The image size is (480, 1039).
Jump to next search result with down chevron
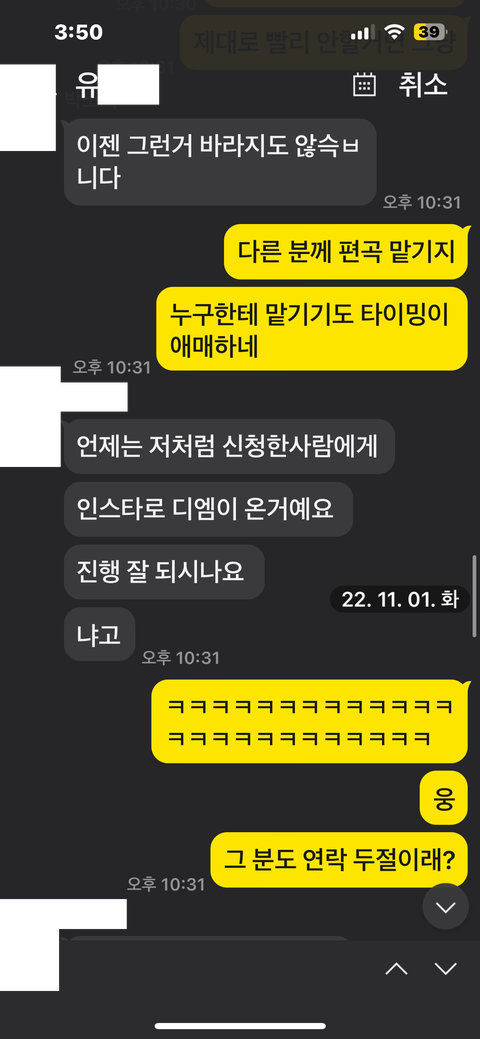click(x=446, y=969)
